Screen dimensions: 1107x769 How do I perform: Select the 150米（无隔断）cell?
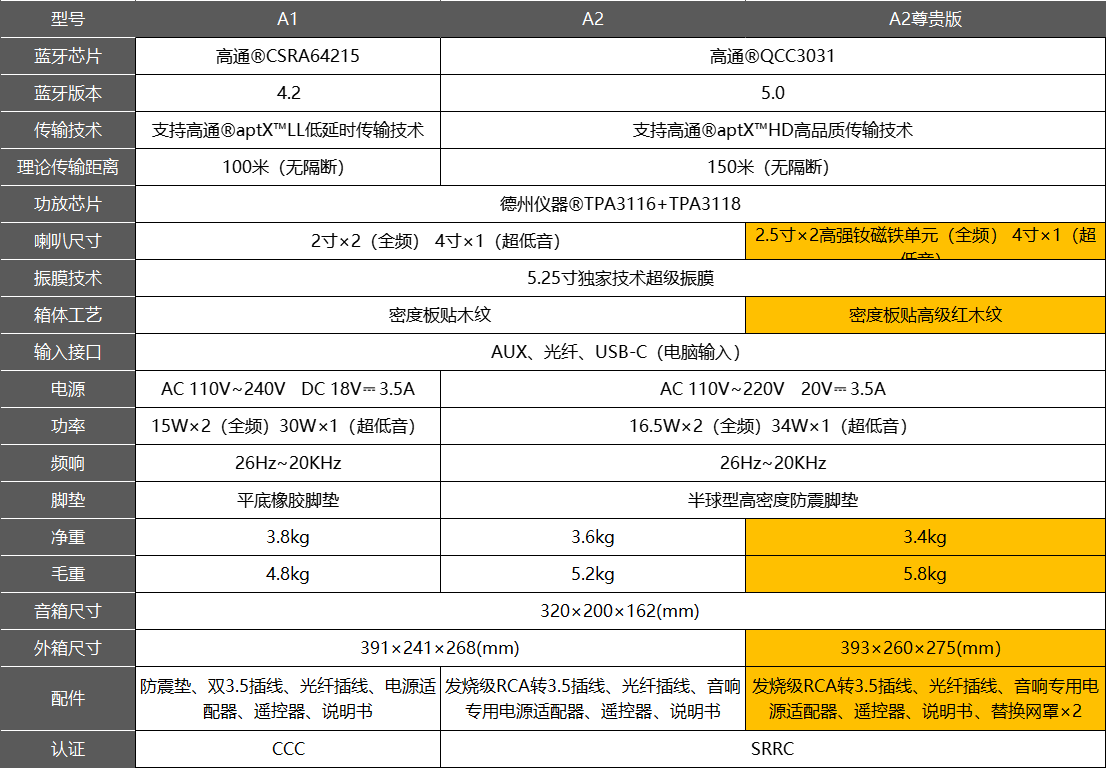[773, 167]
